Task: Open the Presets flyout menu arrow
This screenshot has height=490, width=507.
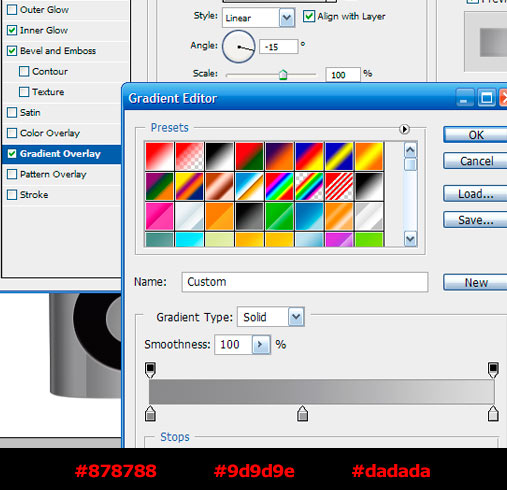Action: 404,129
